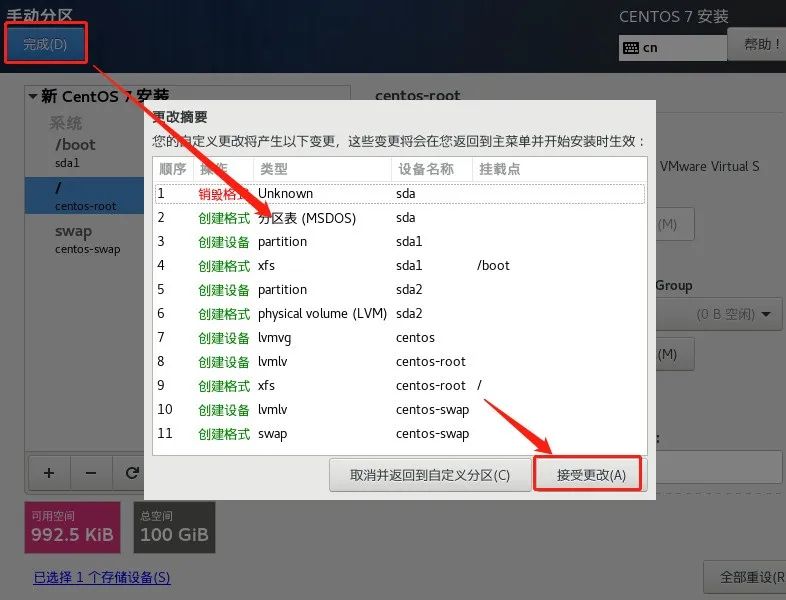The width and height of the screenshot is (786, 600).
Task: Select row 7 lvmvg centos
Action: tap(400, 338)
